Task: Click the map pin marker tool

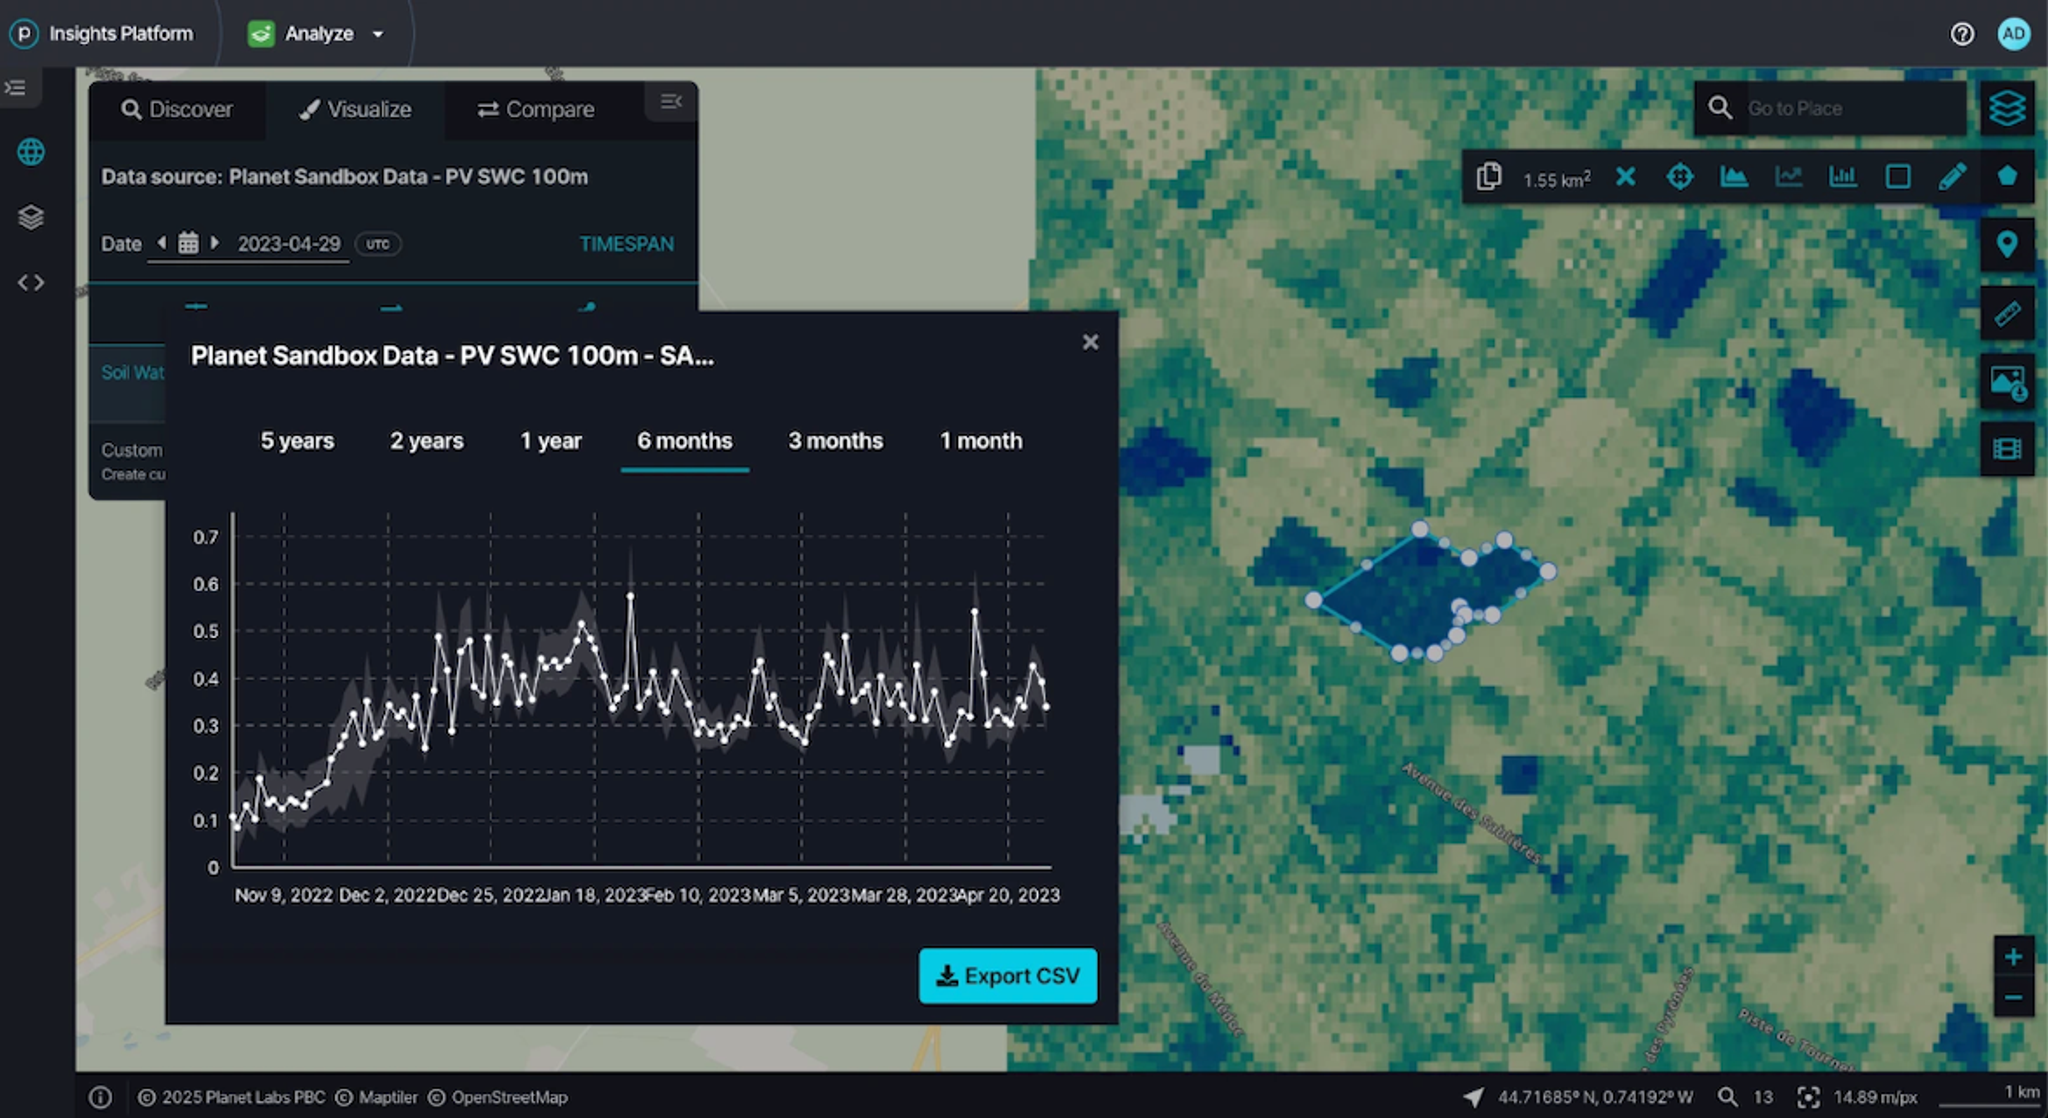Action: pos(2007,245)
